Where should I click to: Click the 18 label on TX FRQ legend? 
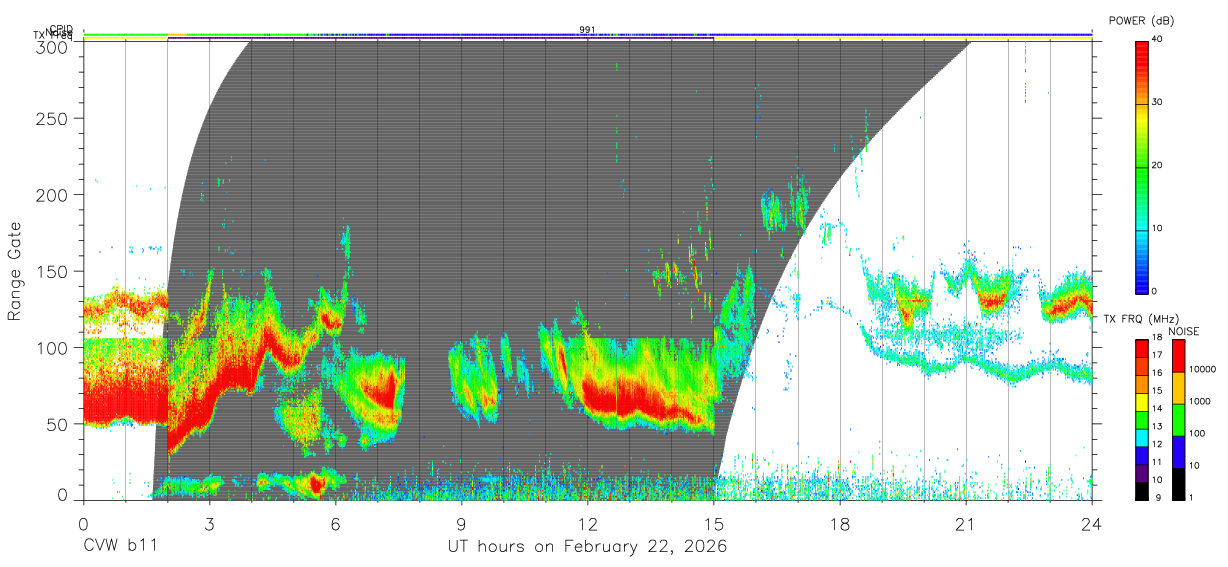coord(1157,337)
